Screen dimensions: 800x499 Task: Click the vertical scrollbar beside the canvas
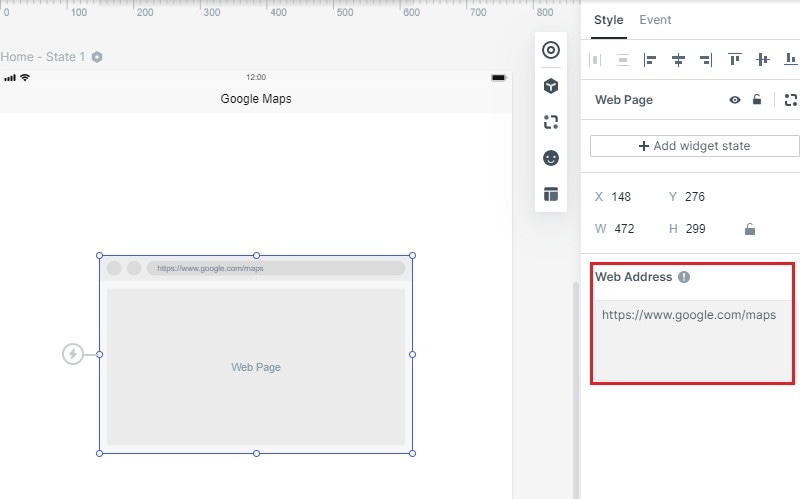(576, 390)
